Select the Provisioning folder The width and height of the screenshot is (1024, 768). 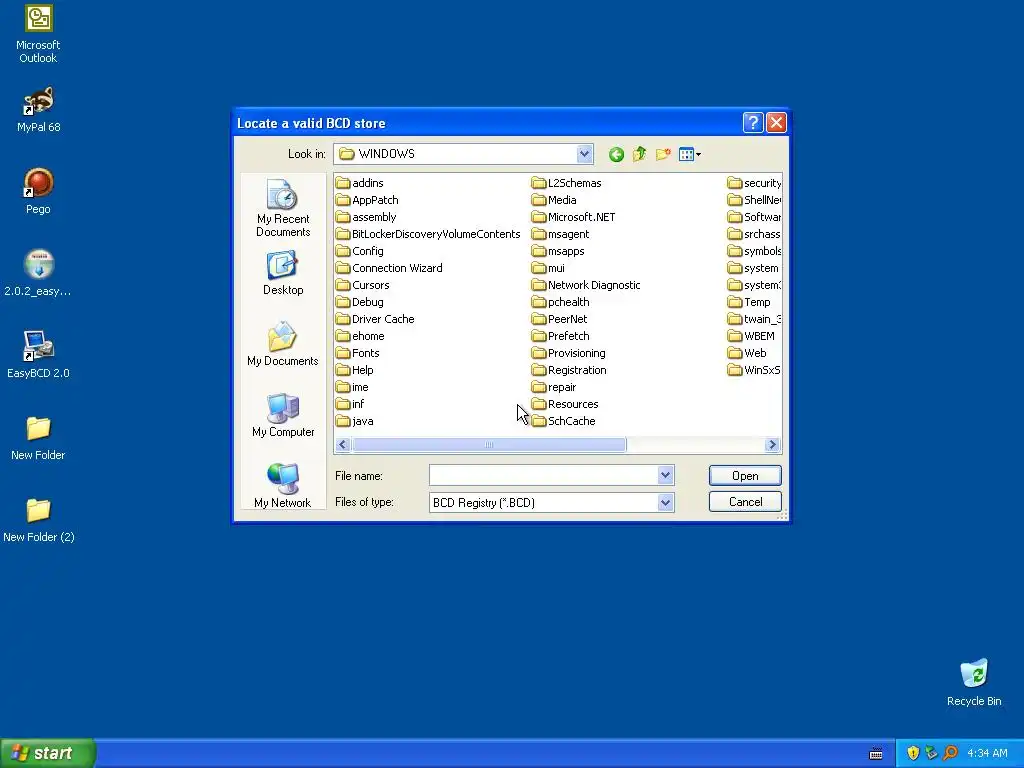569,353
